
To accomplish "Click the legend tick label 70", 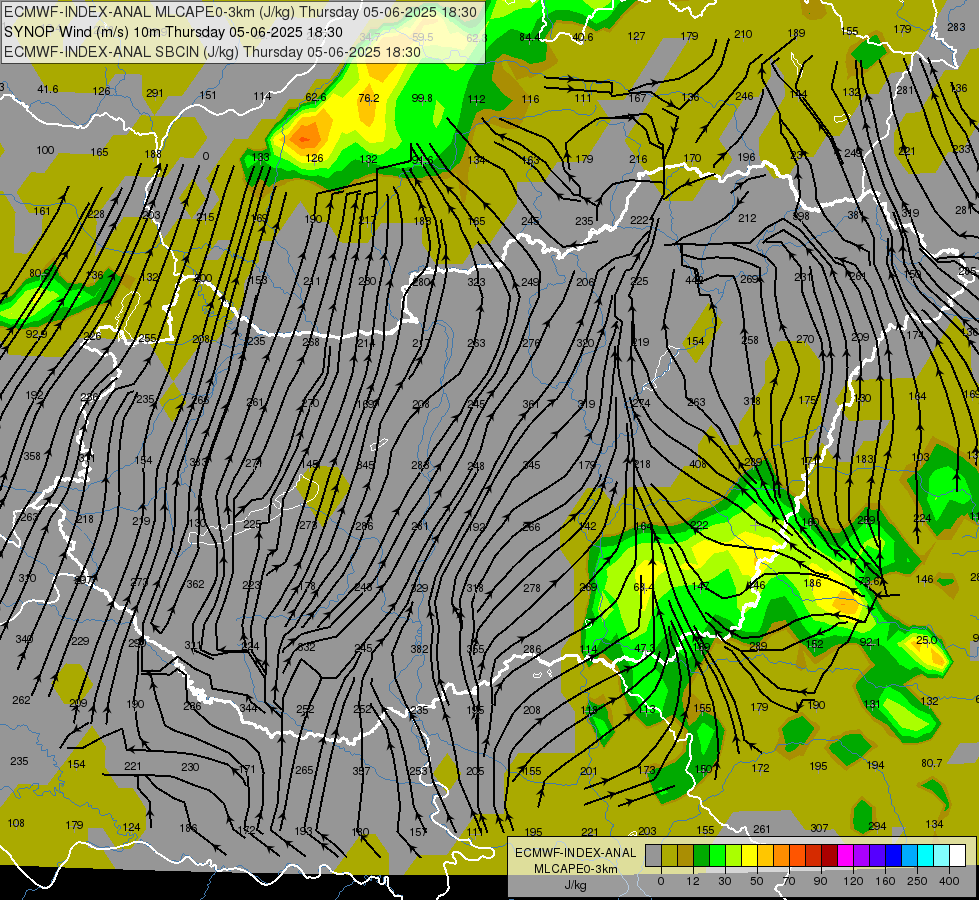I will pos(789,881).
